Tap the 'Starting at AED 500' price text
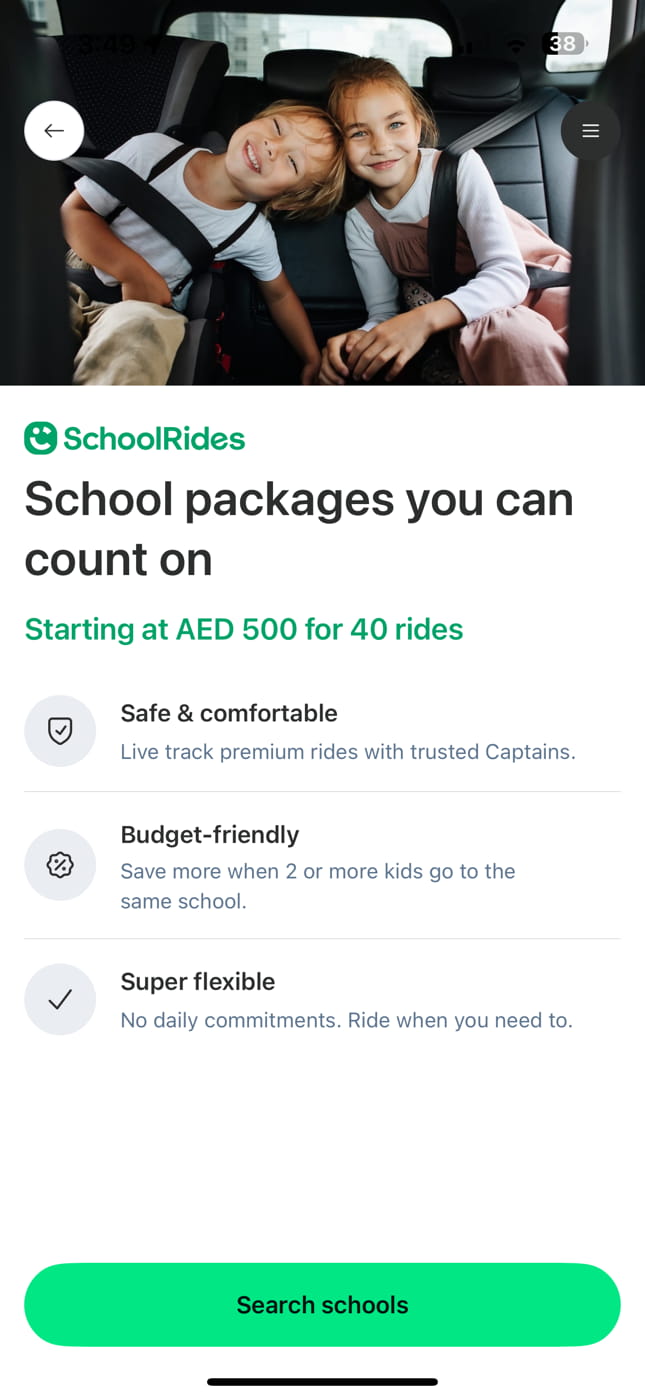This screenshot has width=645, height=1398. click(243, 629)
